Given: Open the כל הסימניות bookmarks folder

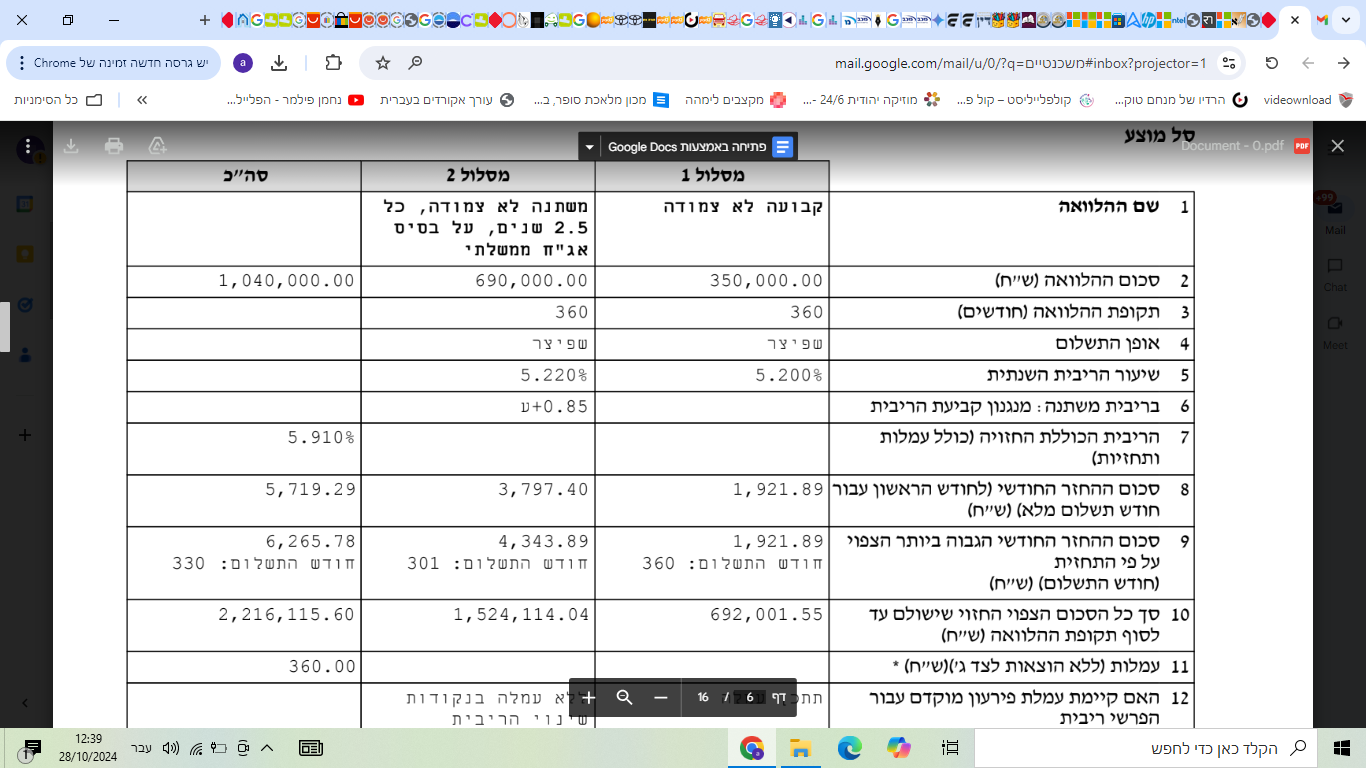Looking at the screenshot, I should (x=59, y=100).
